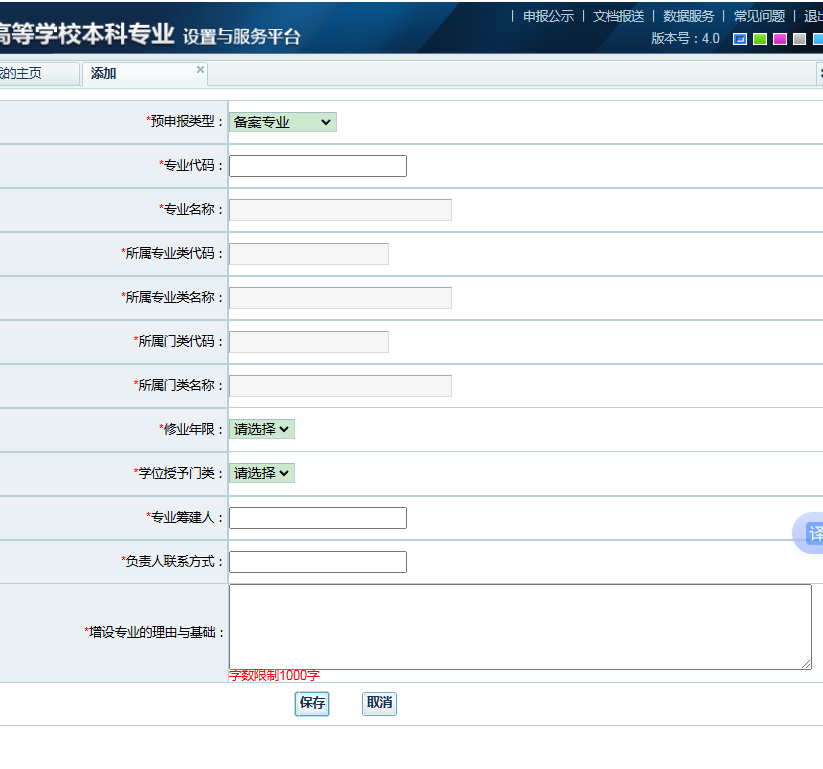The image size is (823, 769).
Task: Click the 保存 button
Action: click(x=312, y=703)
